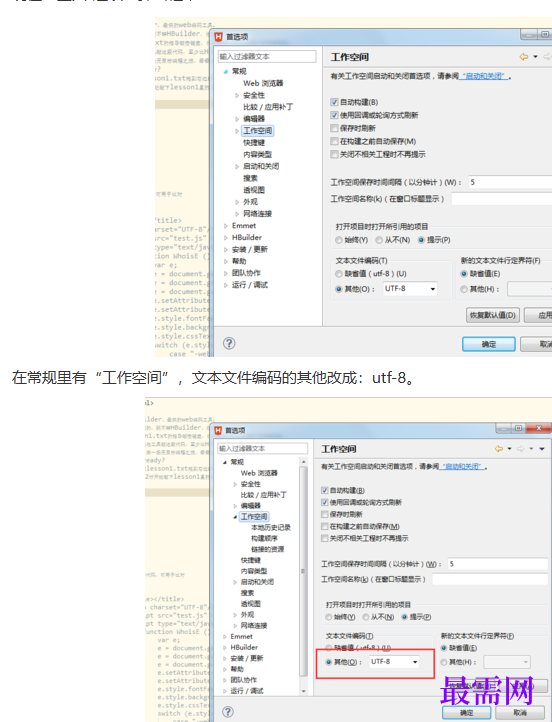
Task: Select 透视图 in upper dialog tree
Action: pyautogui.click(x=254, y=190)
